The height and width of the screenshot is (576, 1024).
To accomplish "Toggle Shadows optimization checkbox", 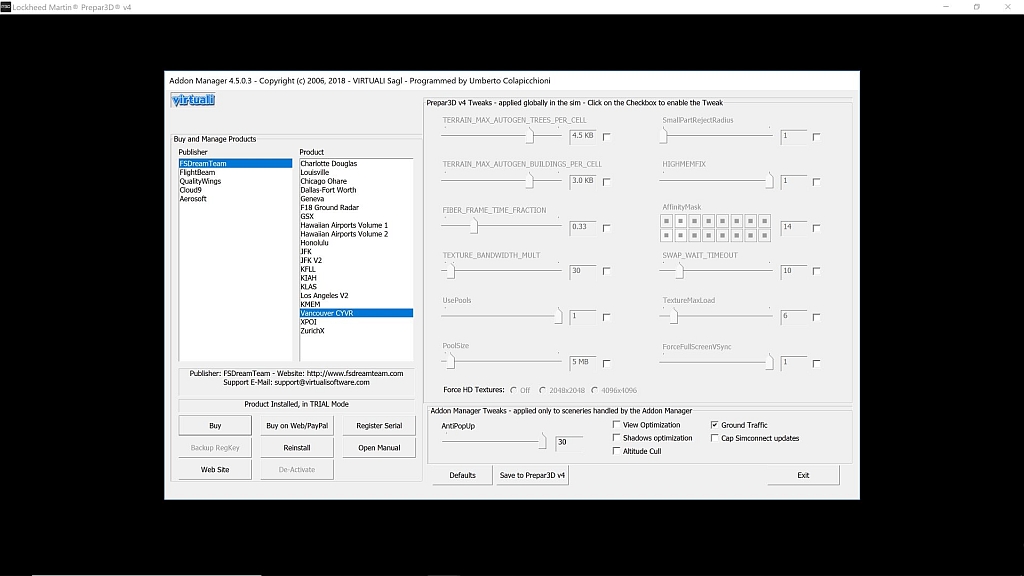I will click(615, 438).
